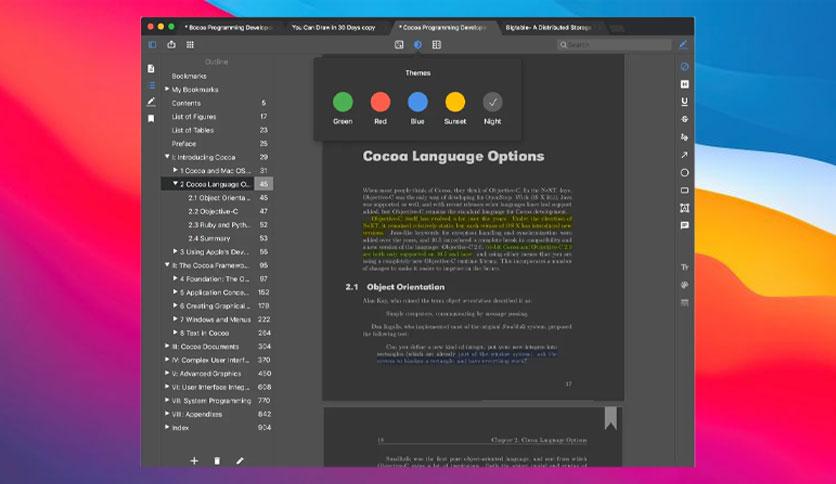Open 2.1 Object Orienta... outline entry

219,198
